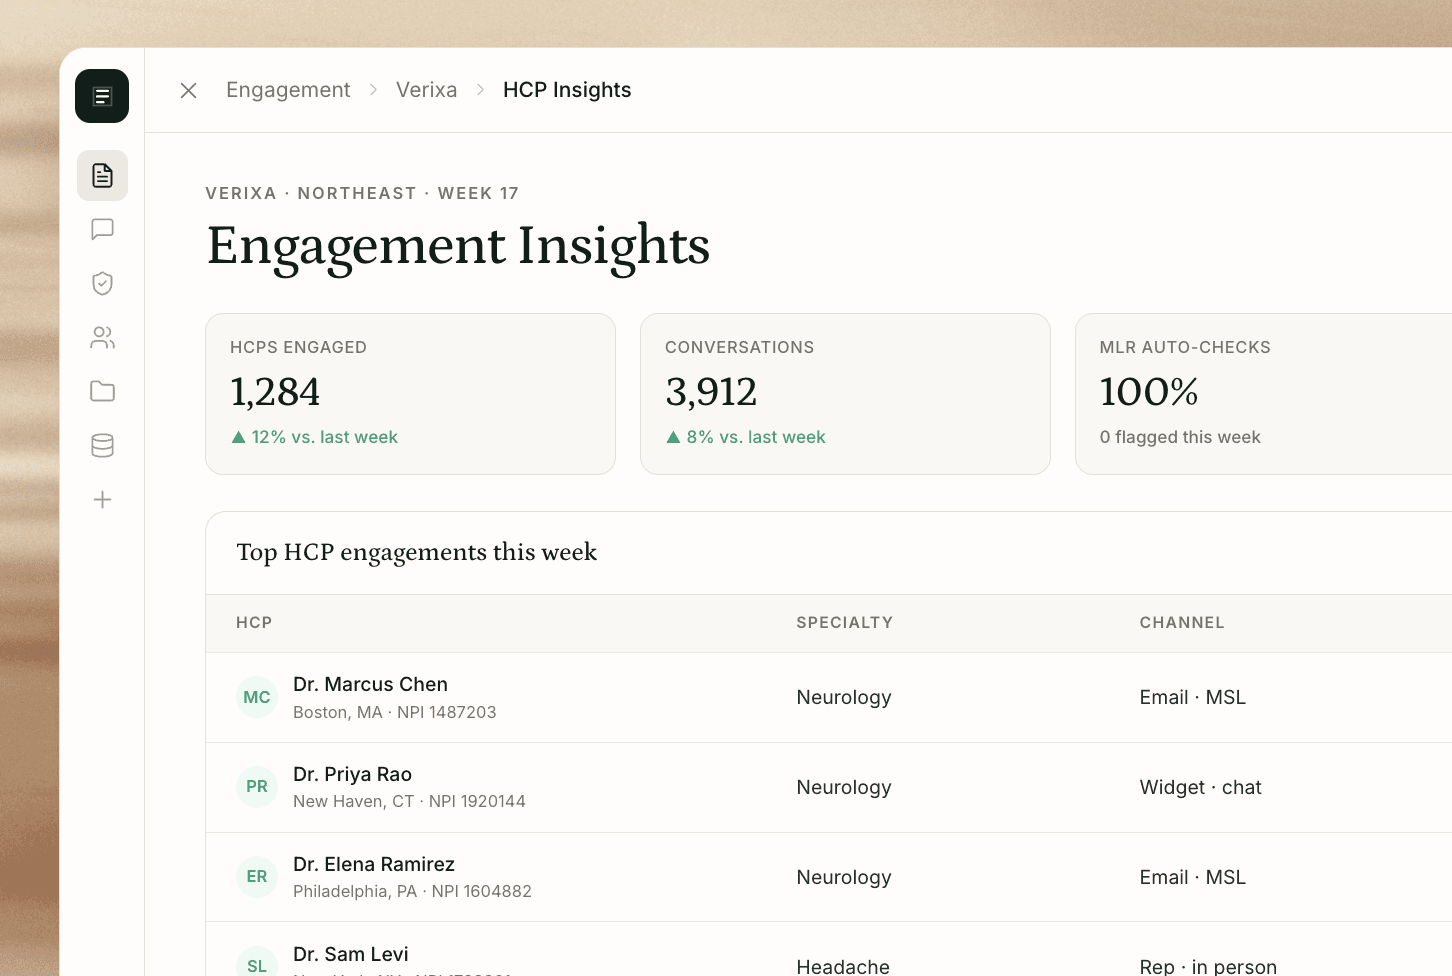Open Dr. Elena Ramirez's name
The width and height of the screenshot is (1452, 976).
click(x=374, y=864)
